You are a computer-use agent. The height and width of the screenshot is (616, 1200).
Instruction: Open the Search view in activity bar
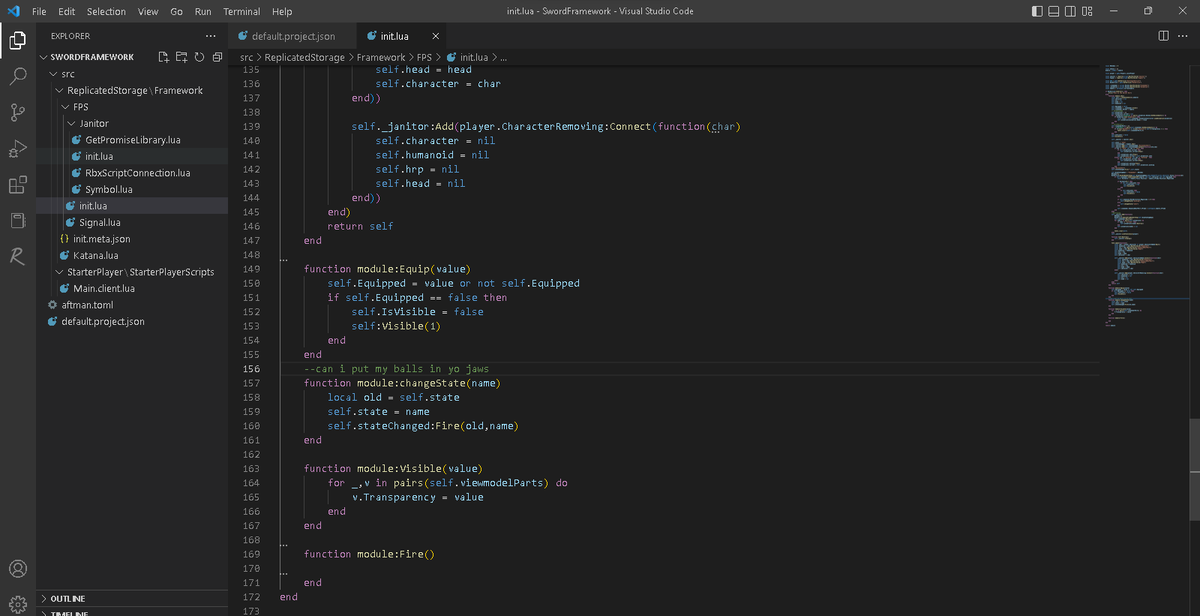pyautogui.click(x=18, y=76)
